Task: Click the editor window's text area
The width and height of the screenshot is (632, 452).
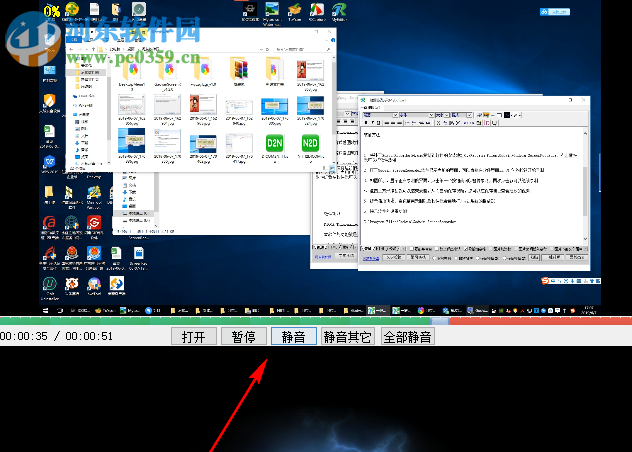Action: tap(472, 185)
